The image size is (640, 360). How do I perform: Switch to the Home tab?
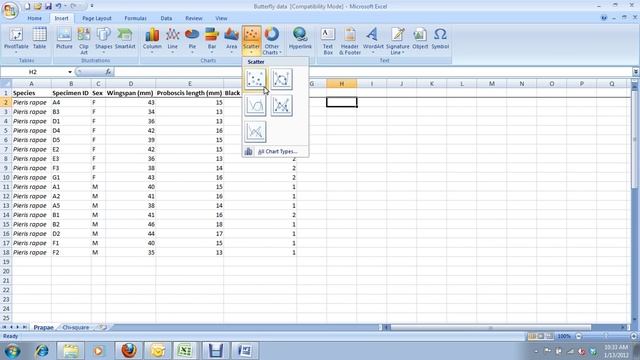[x=34, y=18]
